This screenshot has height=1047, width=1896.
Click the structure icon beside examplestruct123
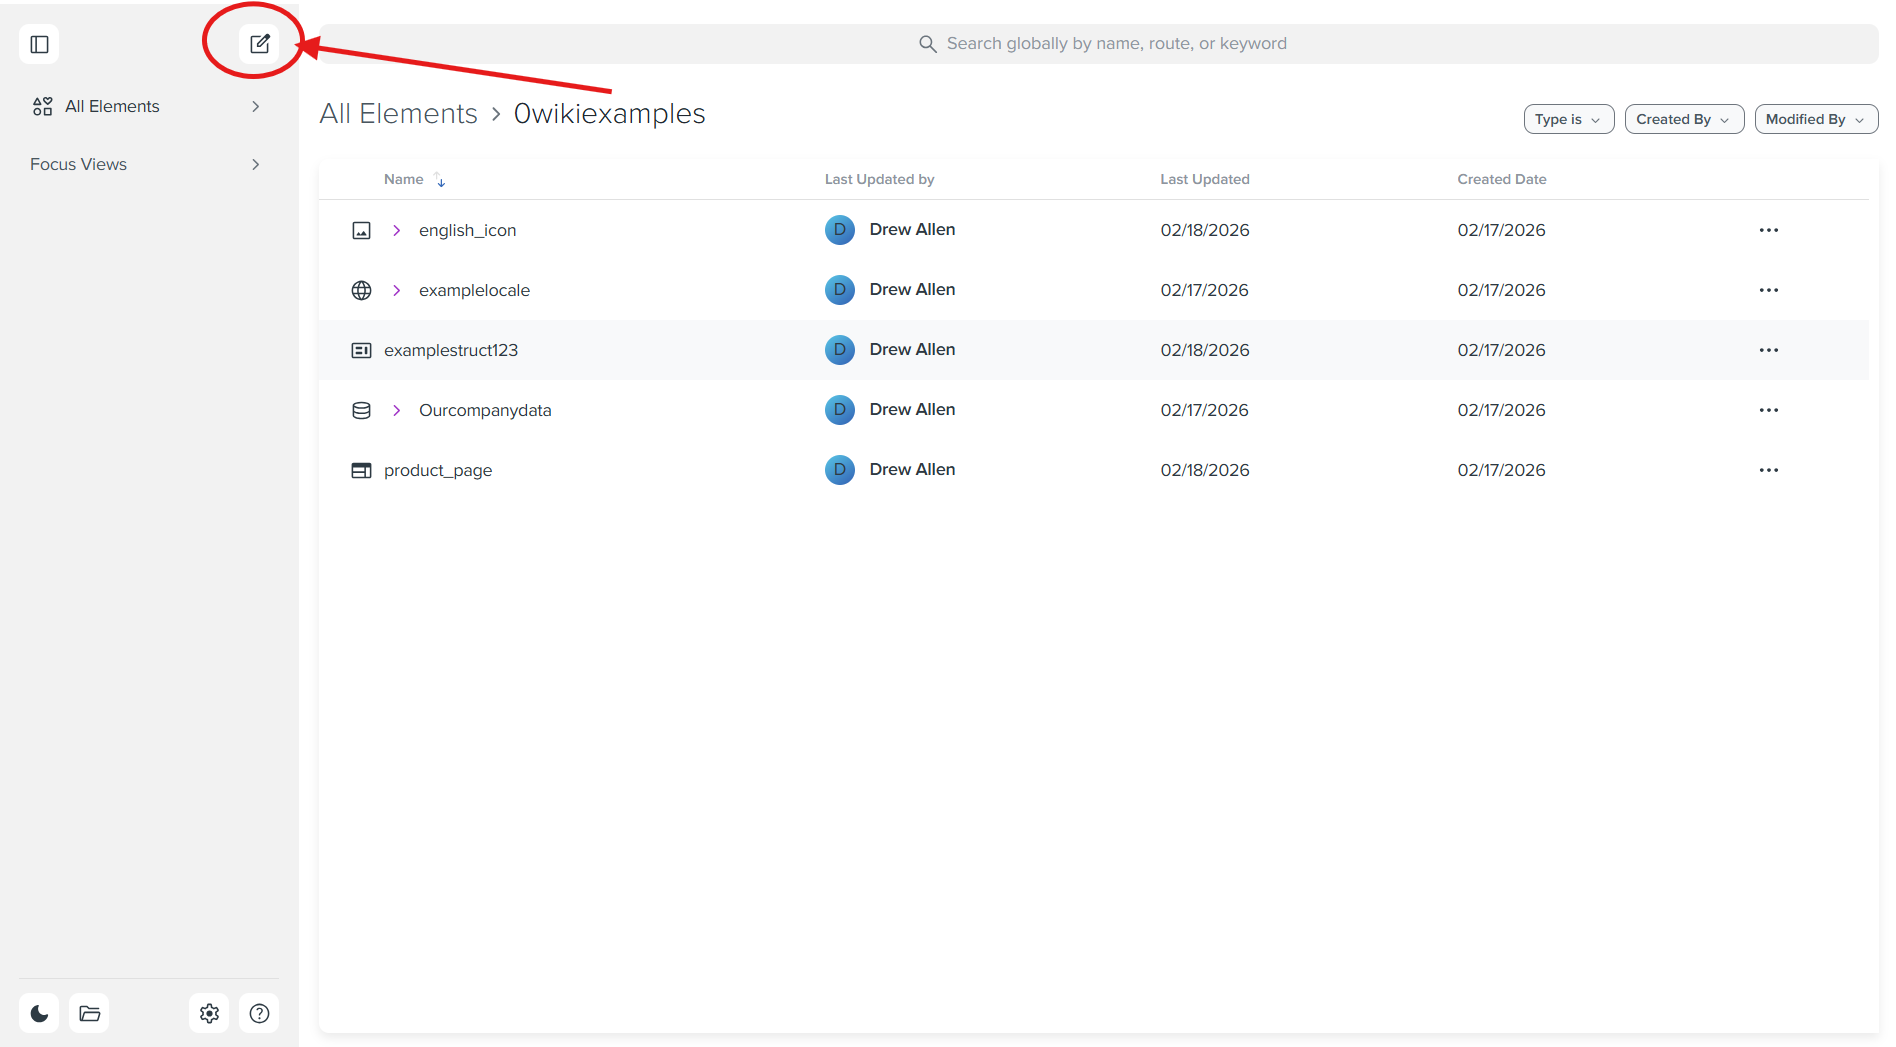(x=361, y=350)
